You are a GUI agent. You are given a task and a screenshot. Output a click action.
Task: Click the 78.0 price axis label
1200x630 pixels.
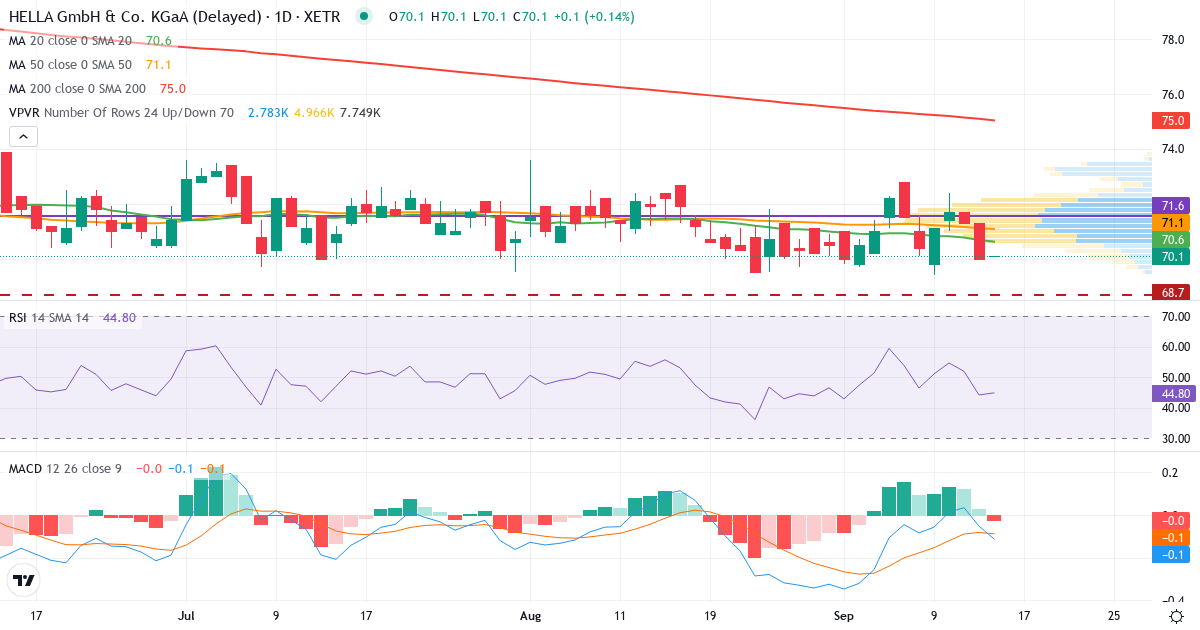coord(1174,40)
